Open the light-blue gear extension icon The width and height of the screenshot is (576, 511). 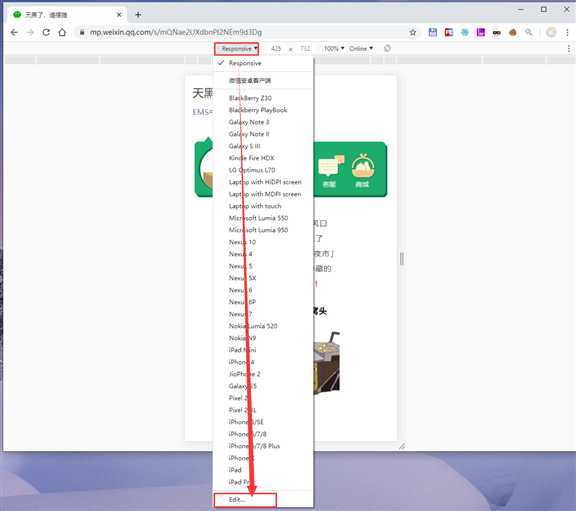point(465,32)
